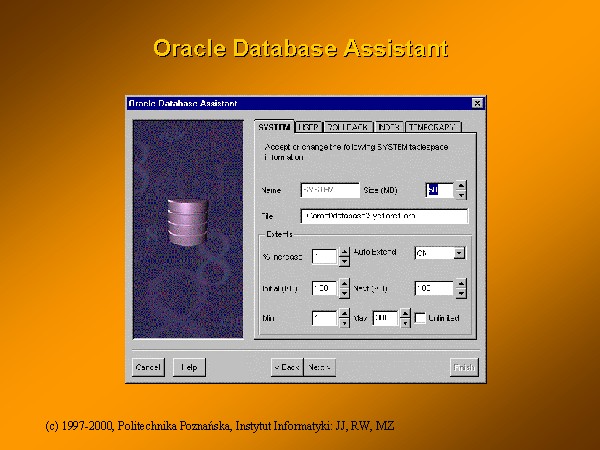This screenshot has width=600, height=450.
Task: Increase Initial extent with up arrow
Action: pyautogui.click(x=344, y=284)
